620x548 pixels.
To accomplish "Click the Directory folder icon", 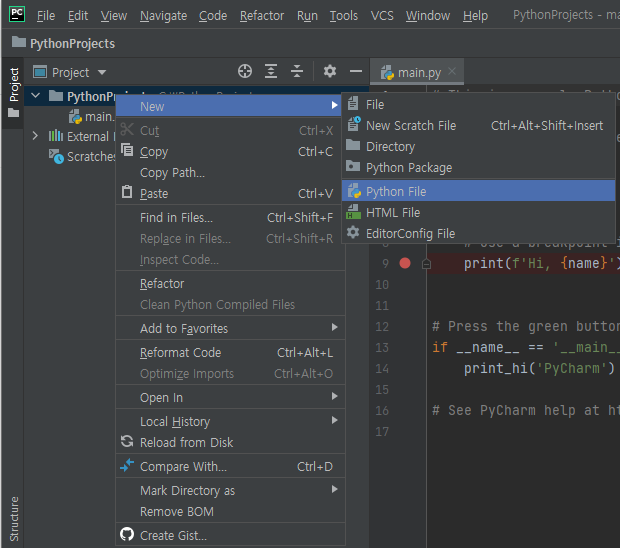I will pos(353,145).
